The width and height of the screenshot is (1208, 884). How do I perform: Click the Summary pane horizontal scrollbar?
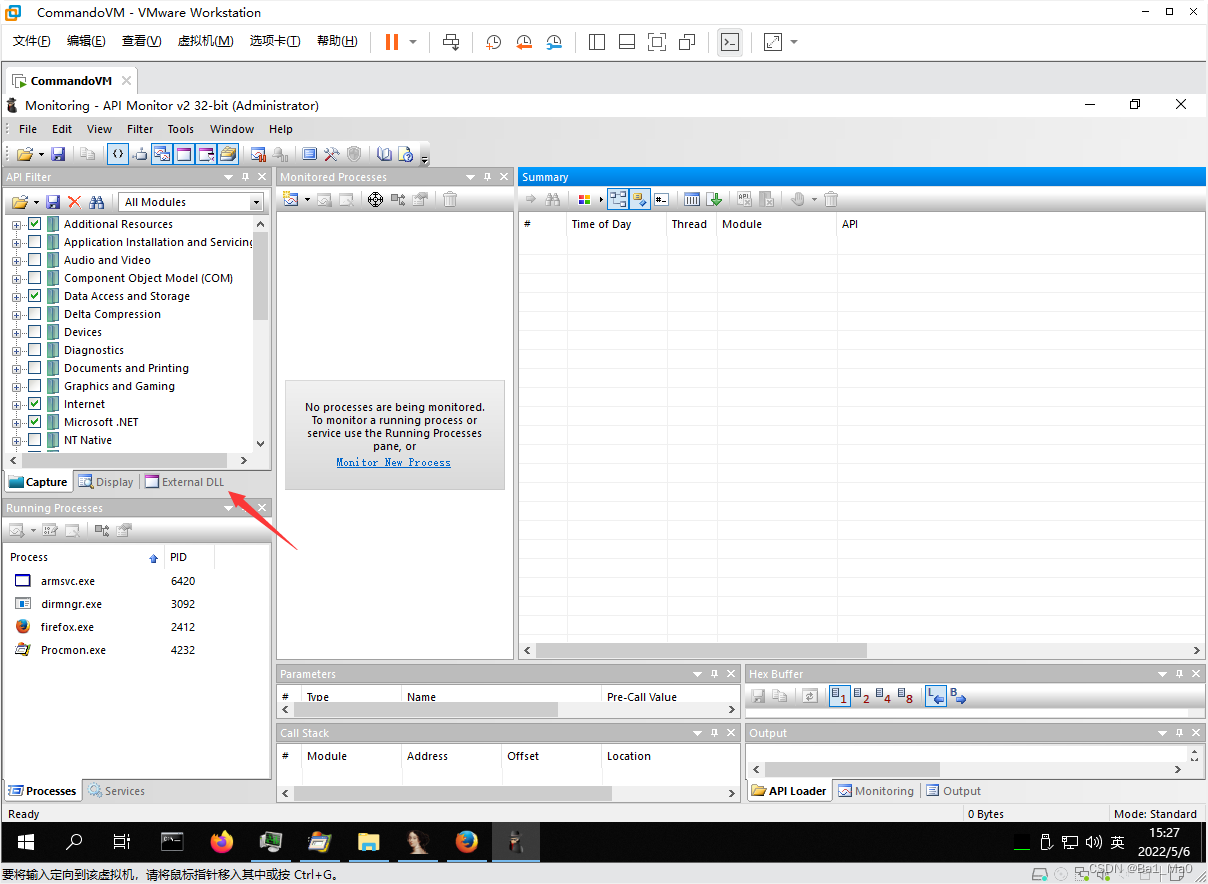[x=860, y=651]
